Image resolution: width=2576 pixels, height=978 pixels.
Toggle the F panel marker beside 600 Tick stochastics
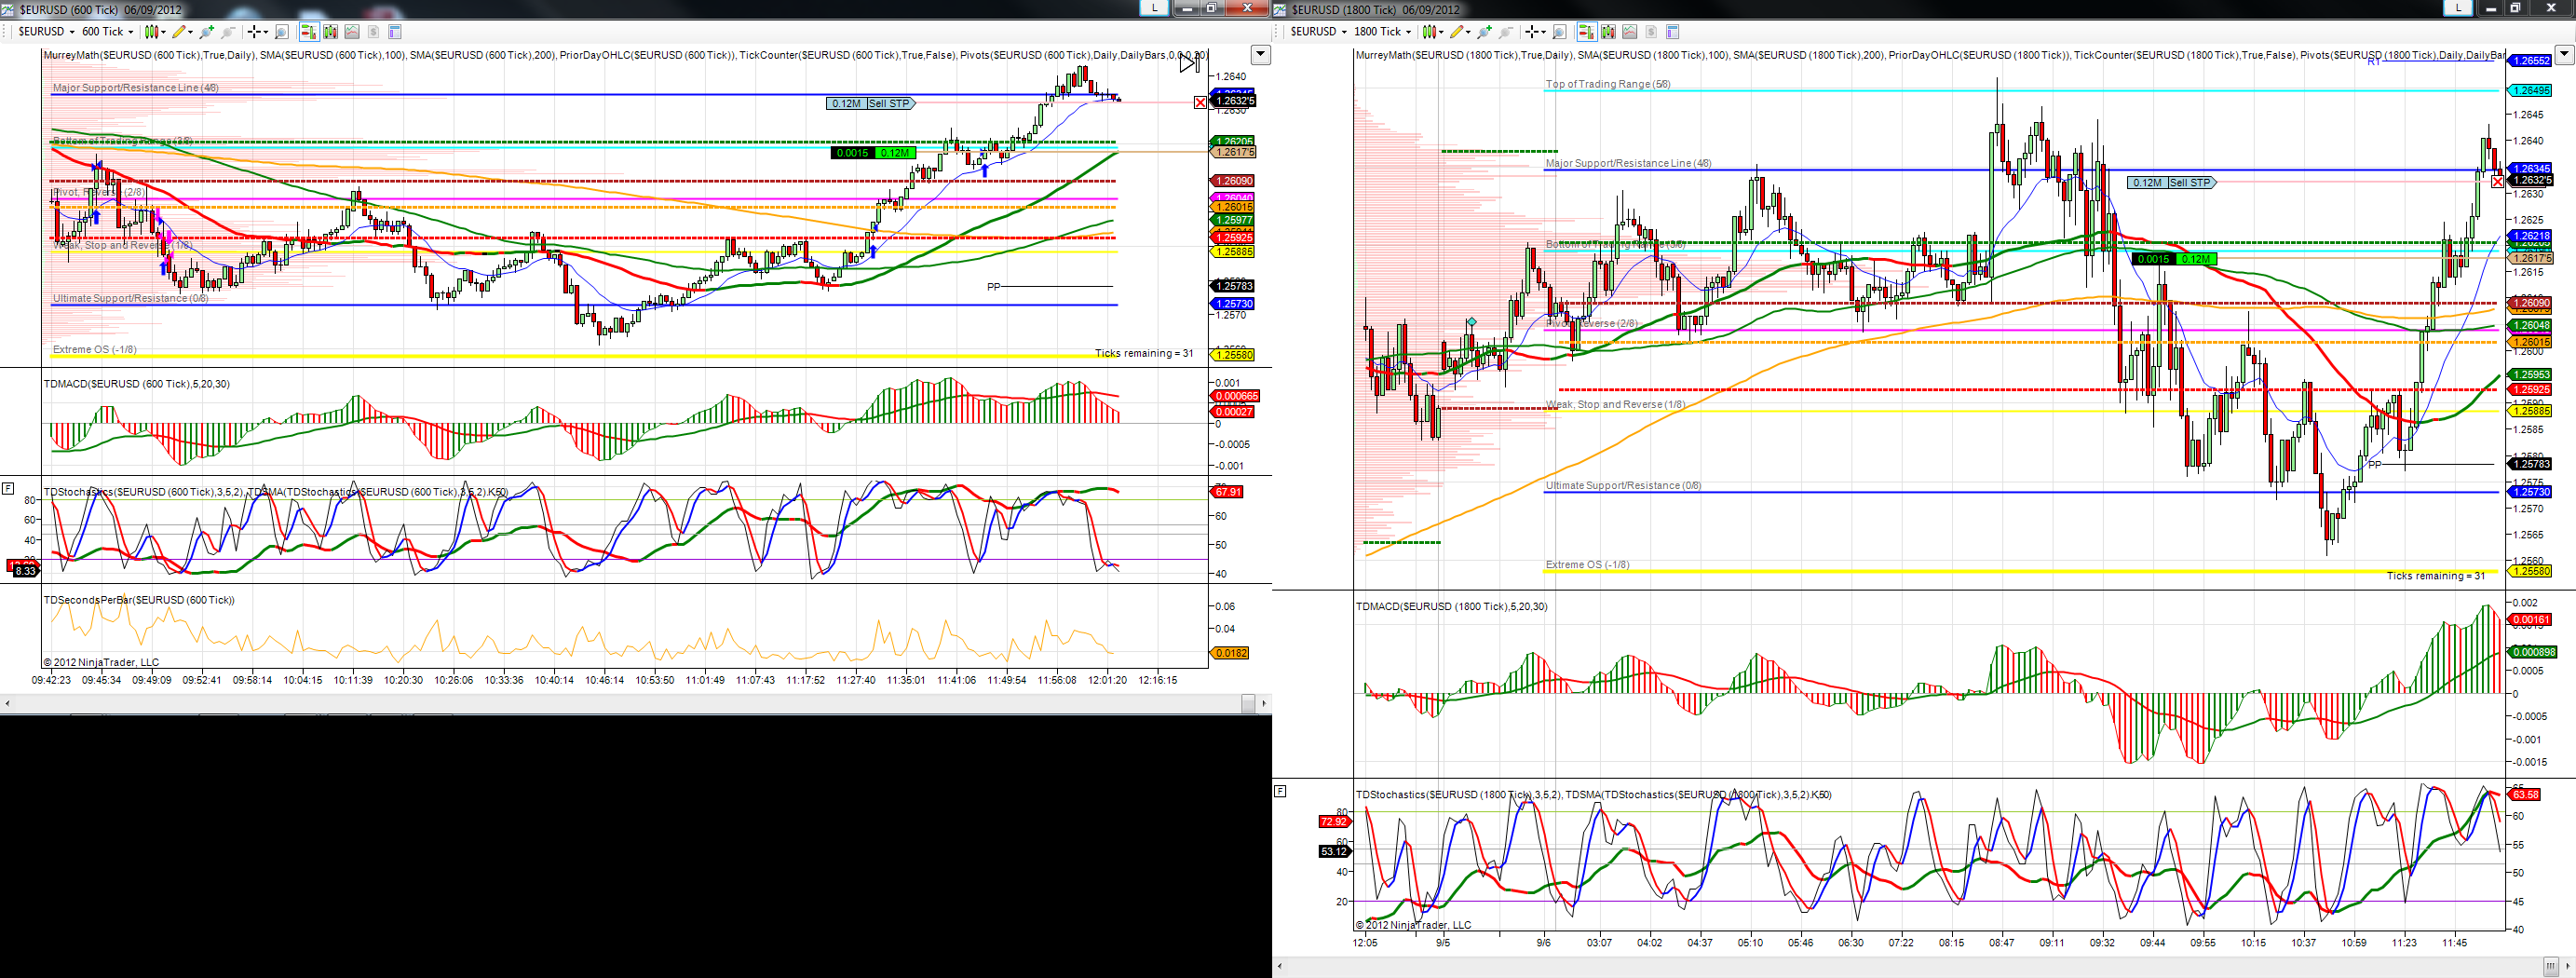[8, 488]
